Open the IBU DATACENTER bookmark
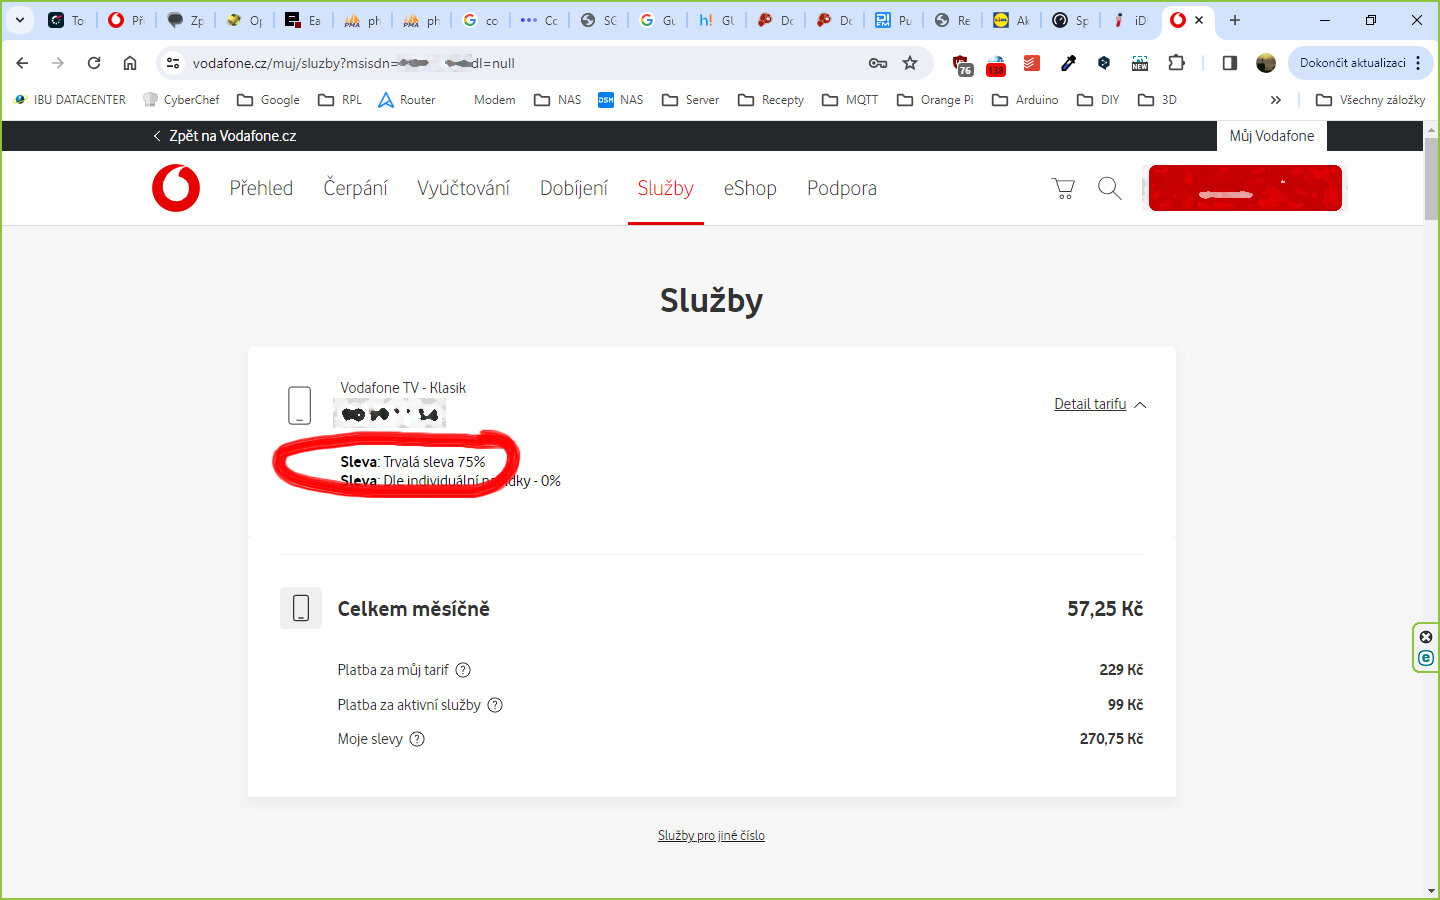The width and height of the screenshot is (1440, 900). [x=69, y=100]
